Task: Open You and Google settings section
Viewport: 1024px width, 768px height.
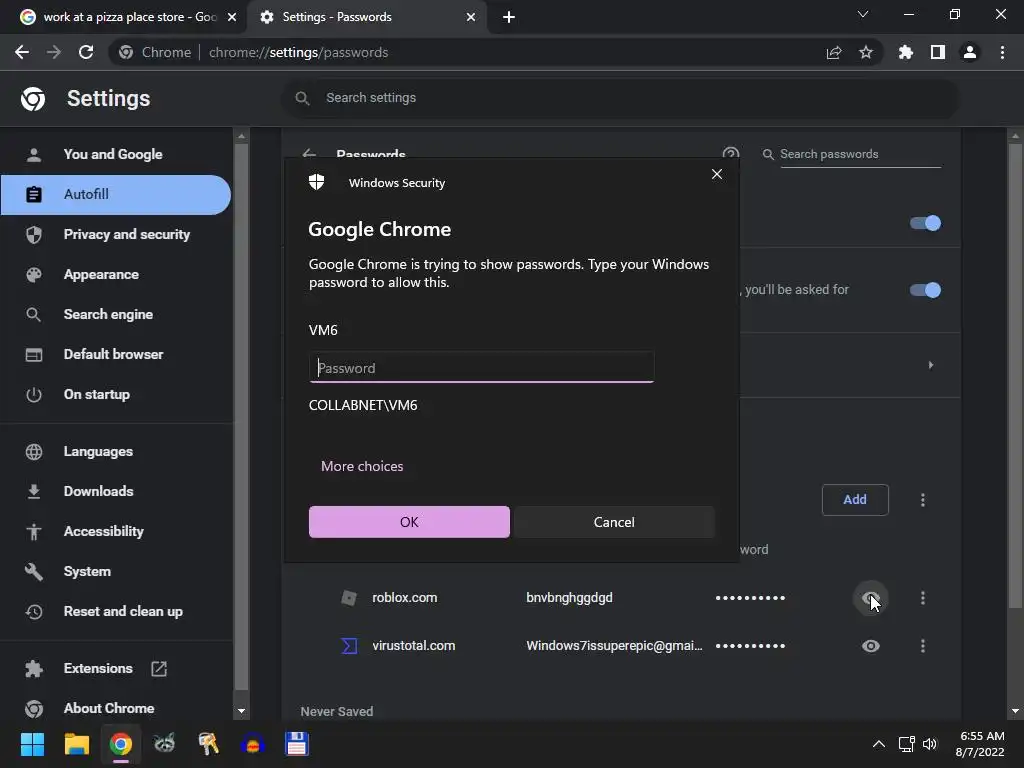Action: [x=116, y=154]
